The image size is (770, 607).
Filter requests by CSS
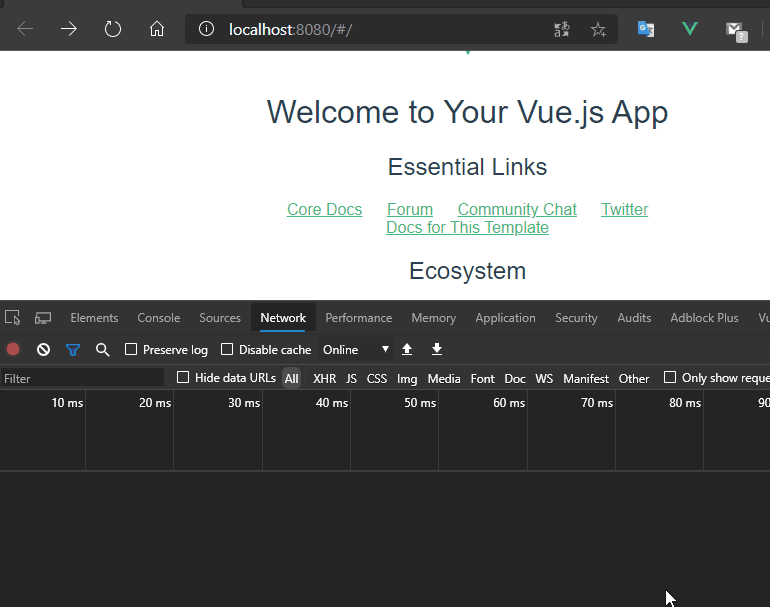coord(377,379)
